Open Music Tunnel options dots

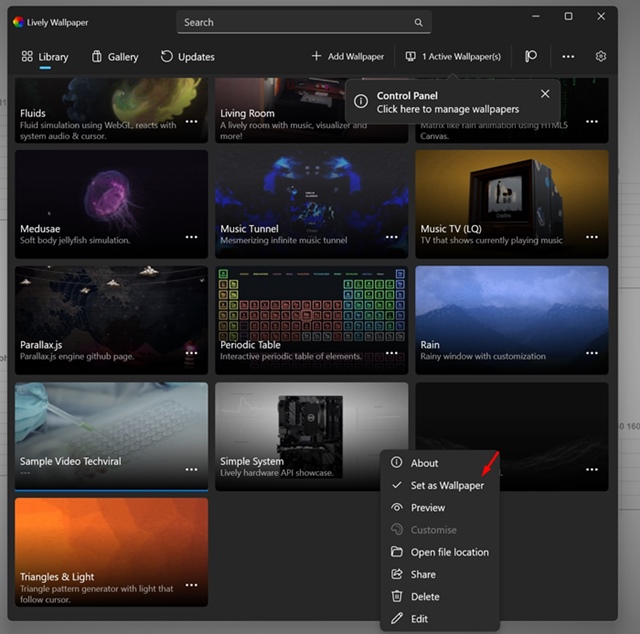(x=391, y=237)
